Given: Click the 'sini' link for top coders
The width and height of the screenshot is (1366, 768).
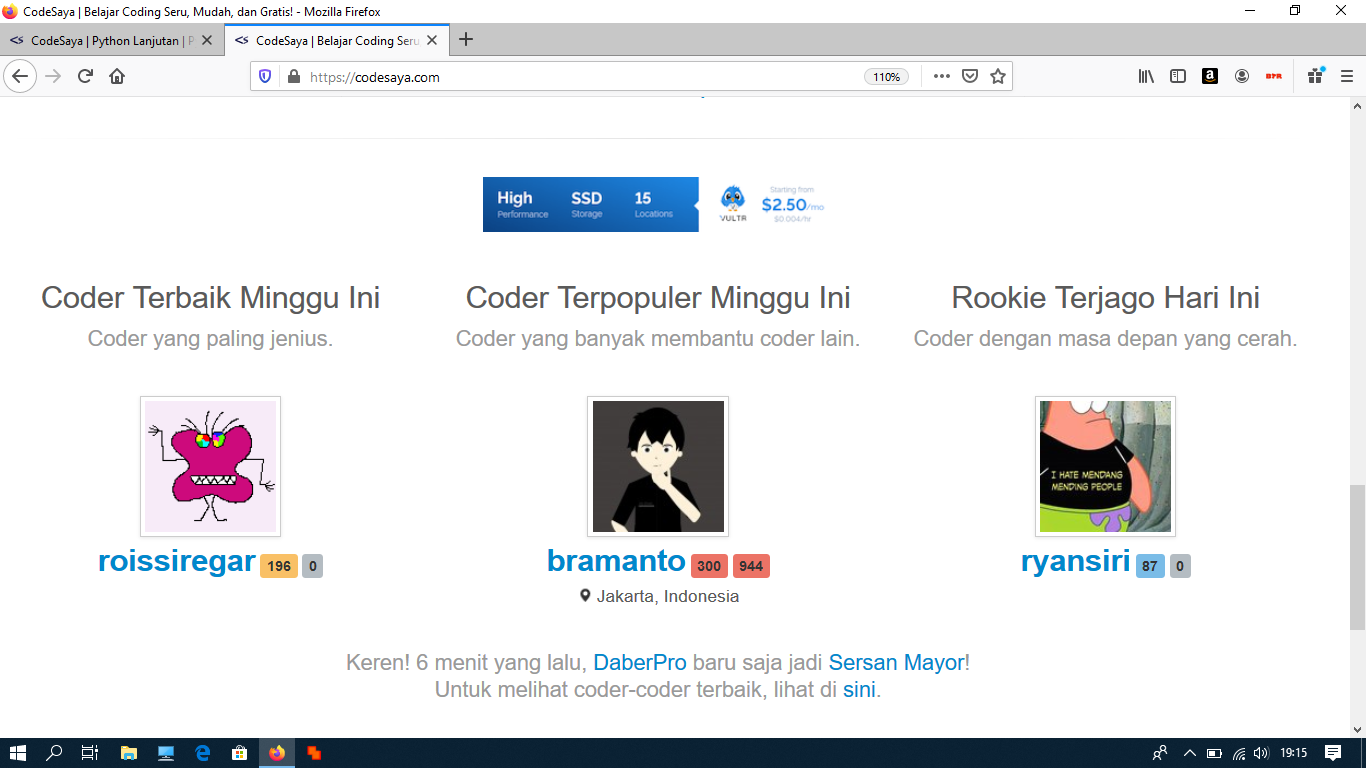Looking at the screenshot, I should coord(859,690).
